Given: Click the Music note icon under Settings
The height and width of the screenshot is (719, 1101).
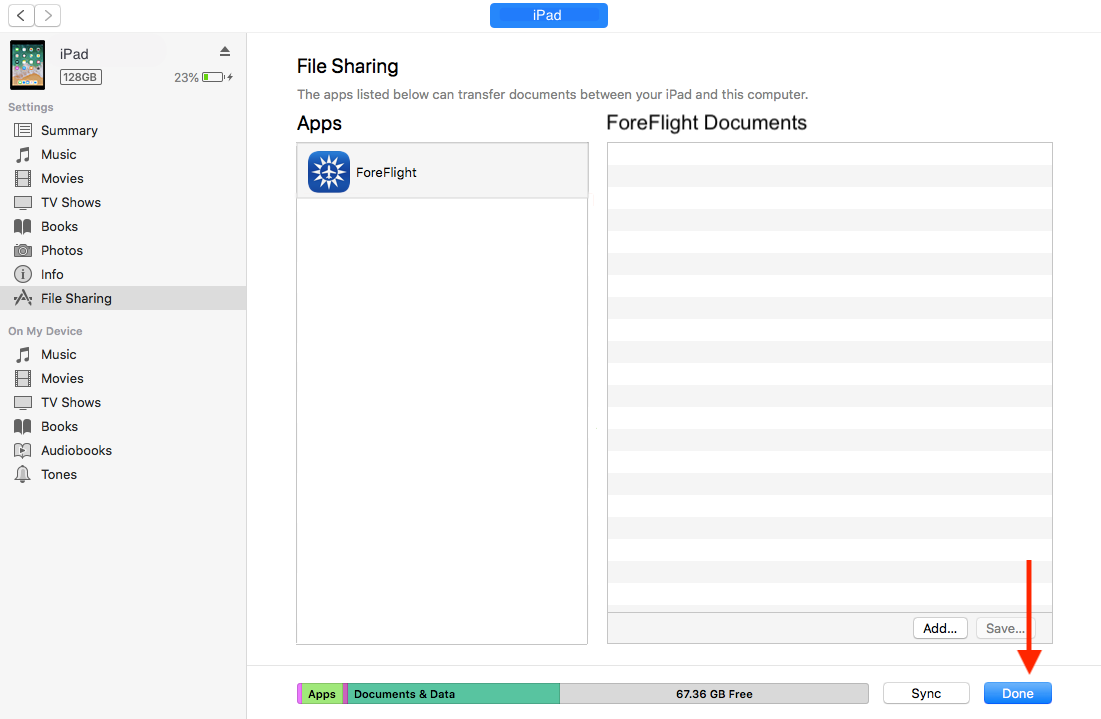Looking at the screenshot, I should tap(23, 154).
